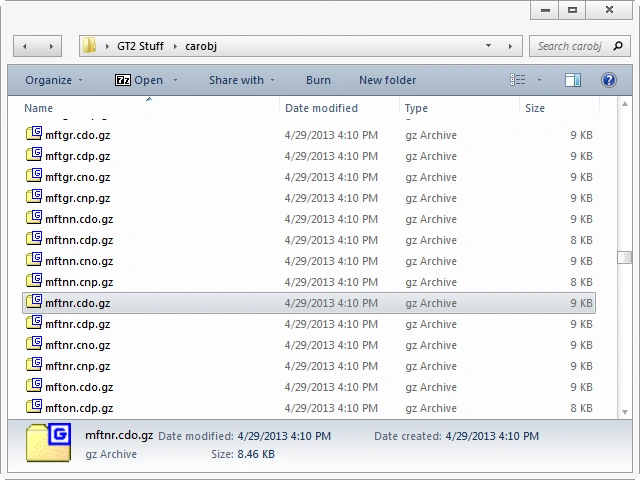Click the scroll down arrow
This screenshot has width=640, height=480.
pos(624,412)
